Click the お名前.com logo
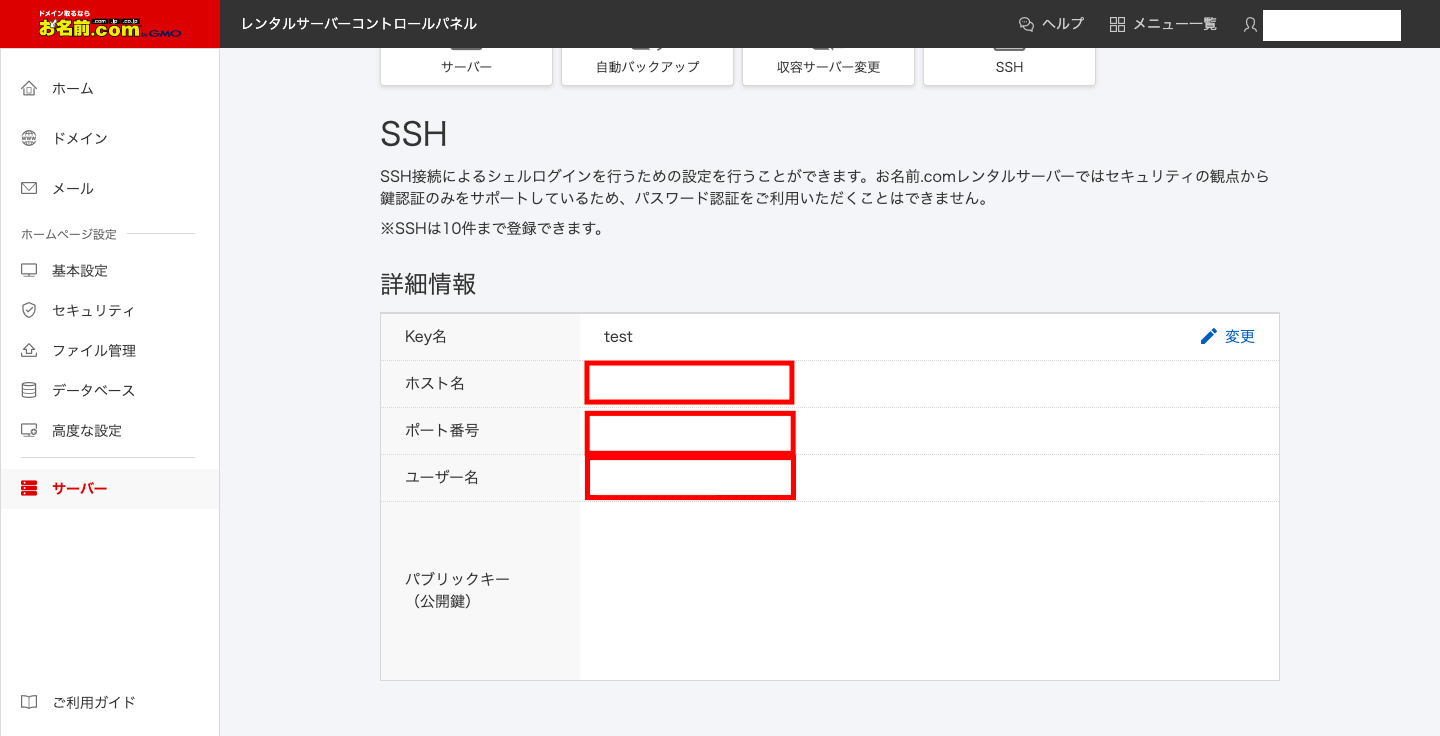Image resolution: width=1440 pixels, height=736 pixels. (x=110, y=24)
